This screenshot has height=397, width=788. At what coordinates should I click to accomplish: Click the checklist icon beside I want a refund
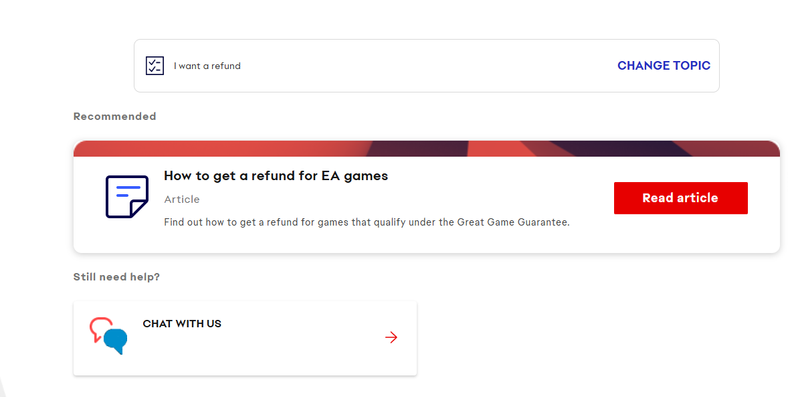pos(155,66)
